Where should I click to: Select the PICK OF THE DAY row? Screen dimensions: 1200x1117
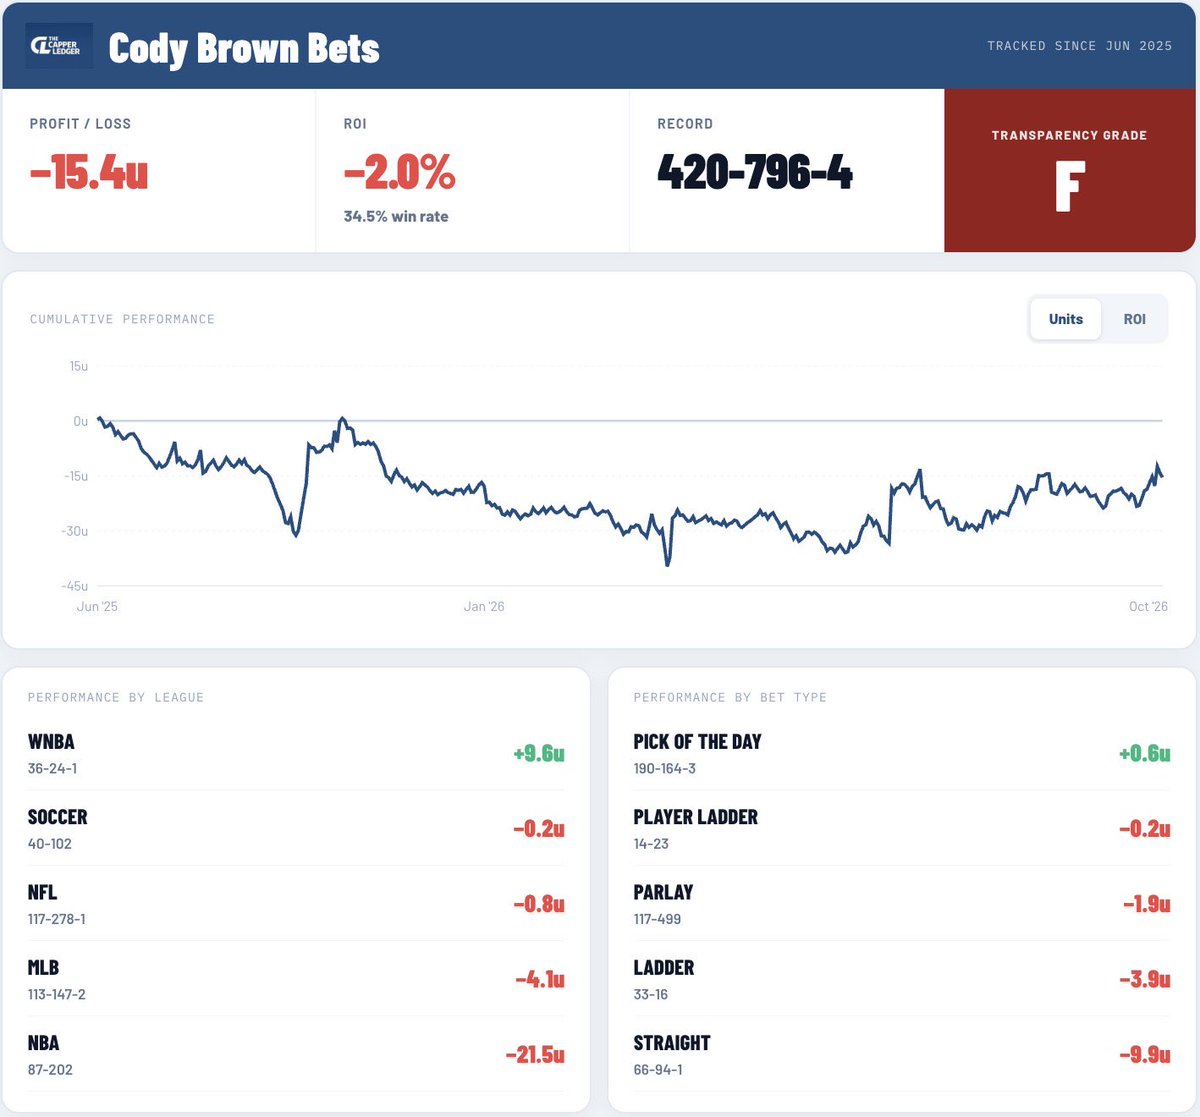[902, 753]
